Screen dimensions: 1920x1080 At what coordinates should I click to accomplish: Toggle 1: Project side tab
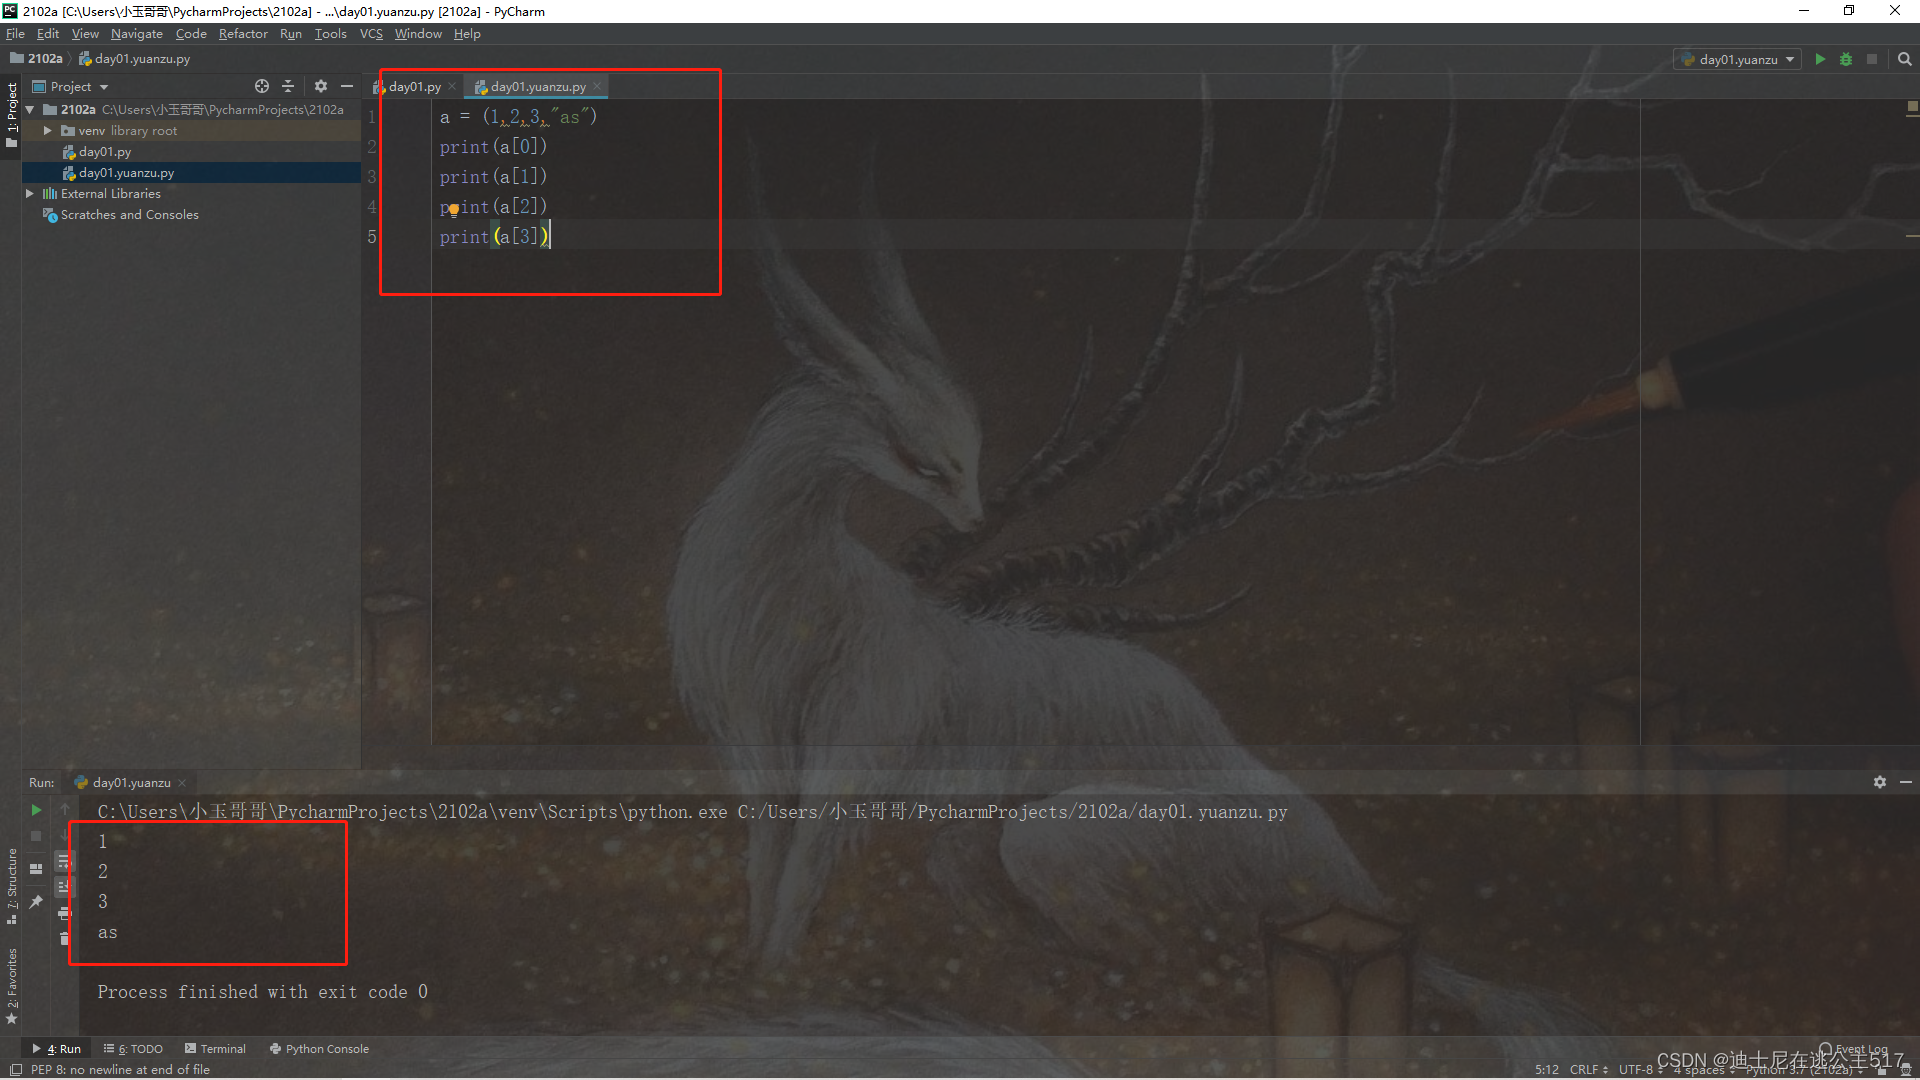click(x=12, y=115)
